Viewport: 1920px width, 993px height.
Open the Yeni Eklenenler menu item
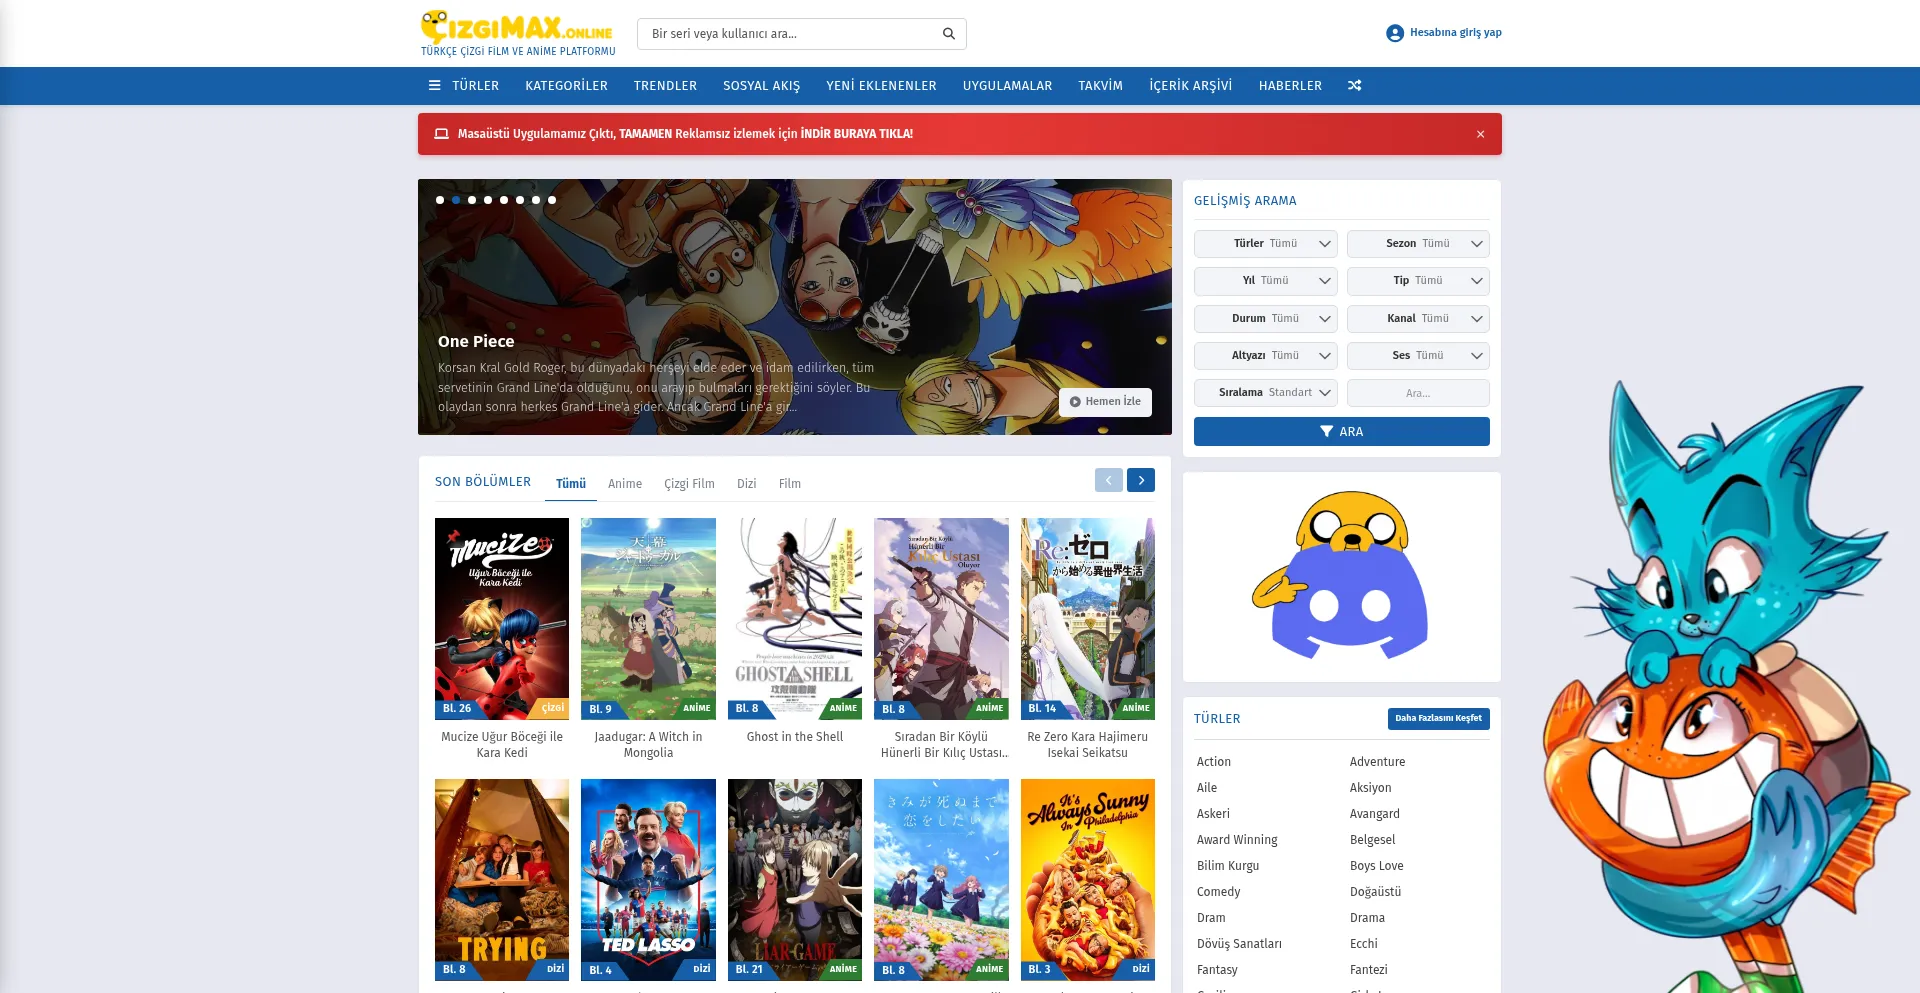881,86
